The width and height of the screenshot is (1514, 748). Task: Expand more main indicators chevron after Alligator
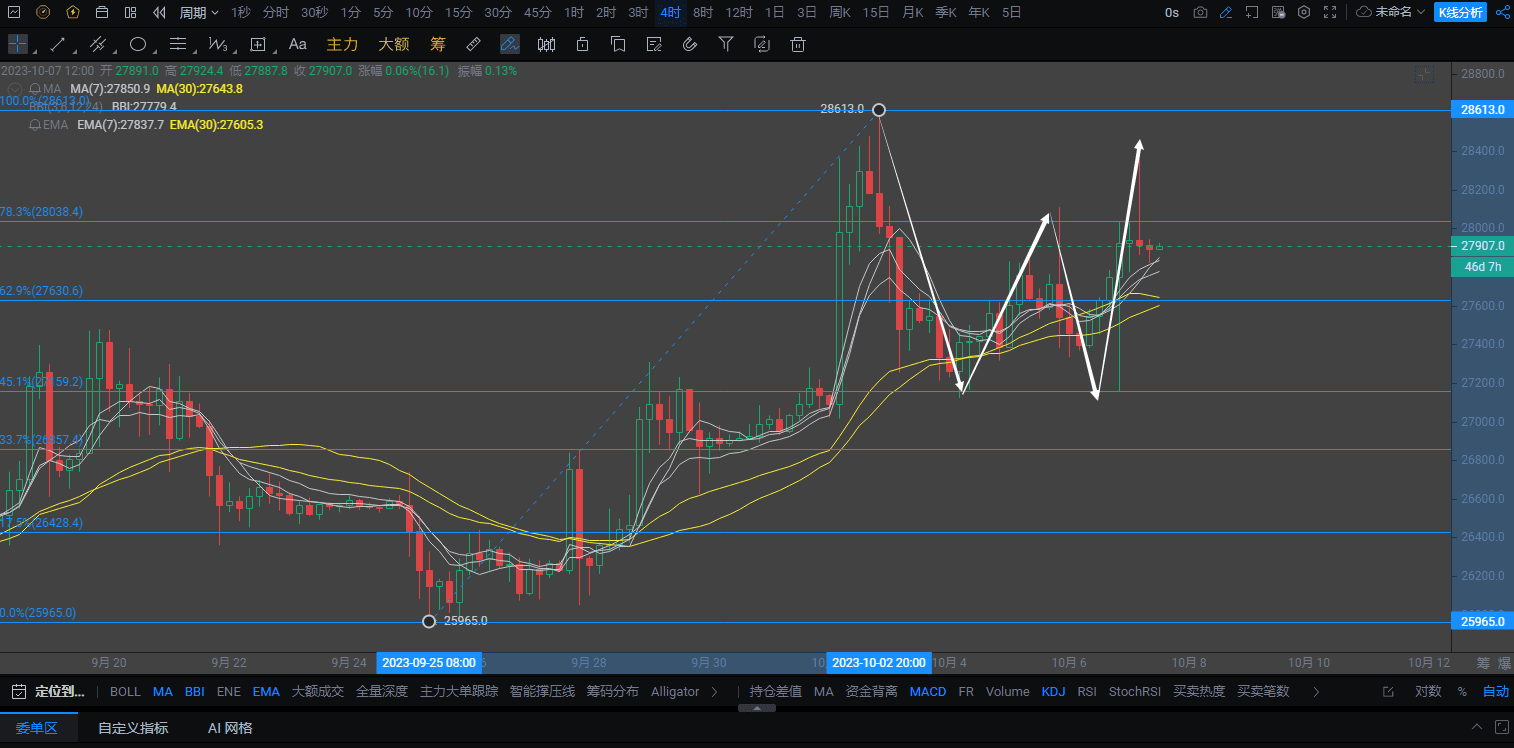[714, 691]
